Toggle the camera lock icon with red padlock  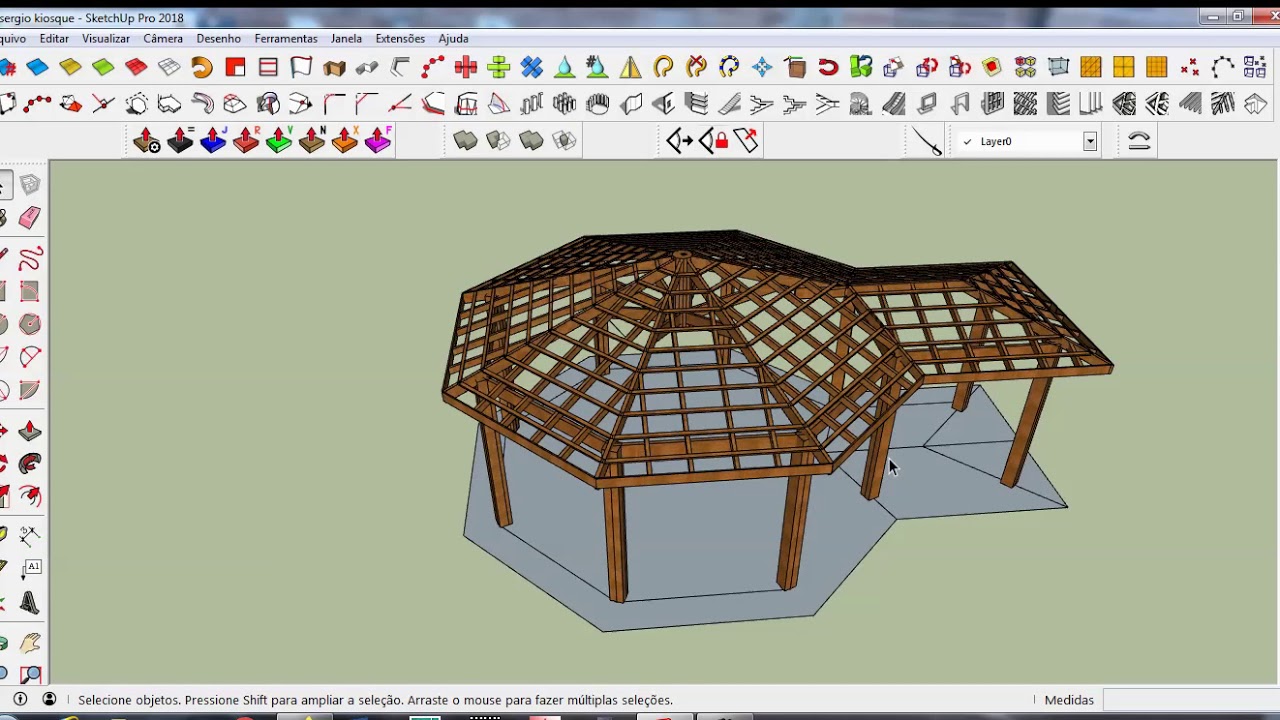[714, 141]
